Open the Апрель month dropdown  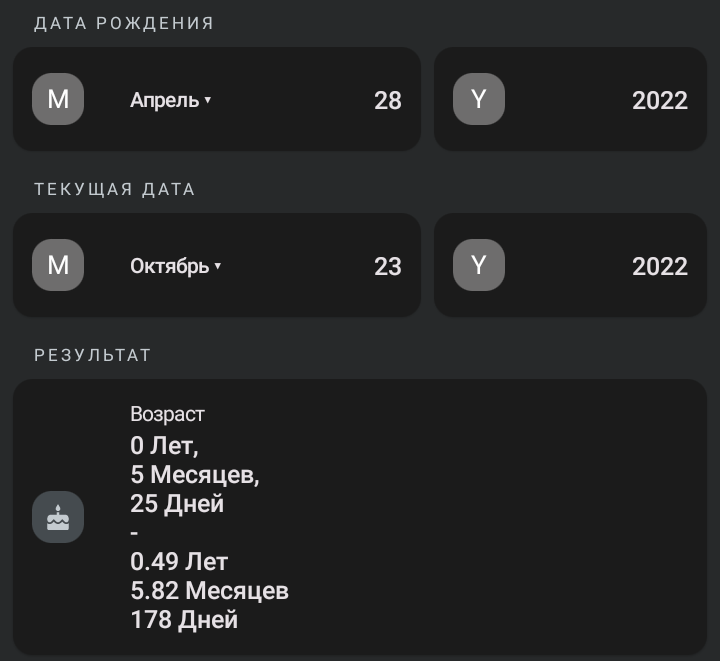pyautogui.click(x=170, y=100)
